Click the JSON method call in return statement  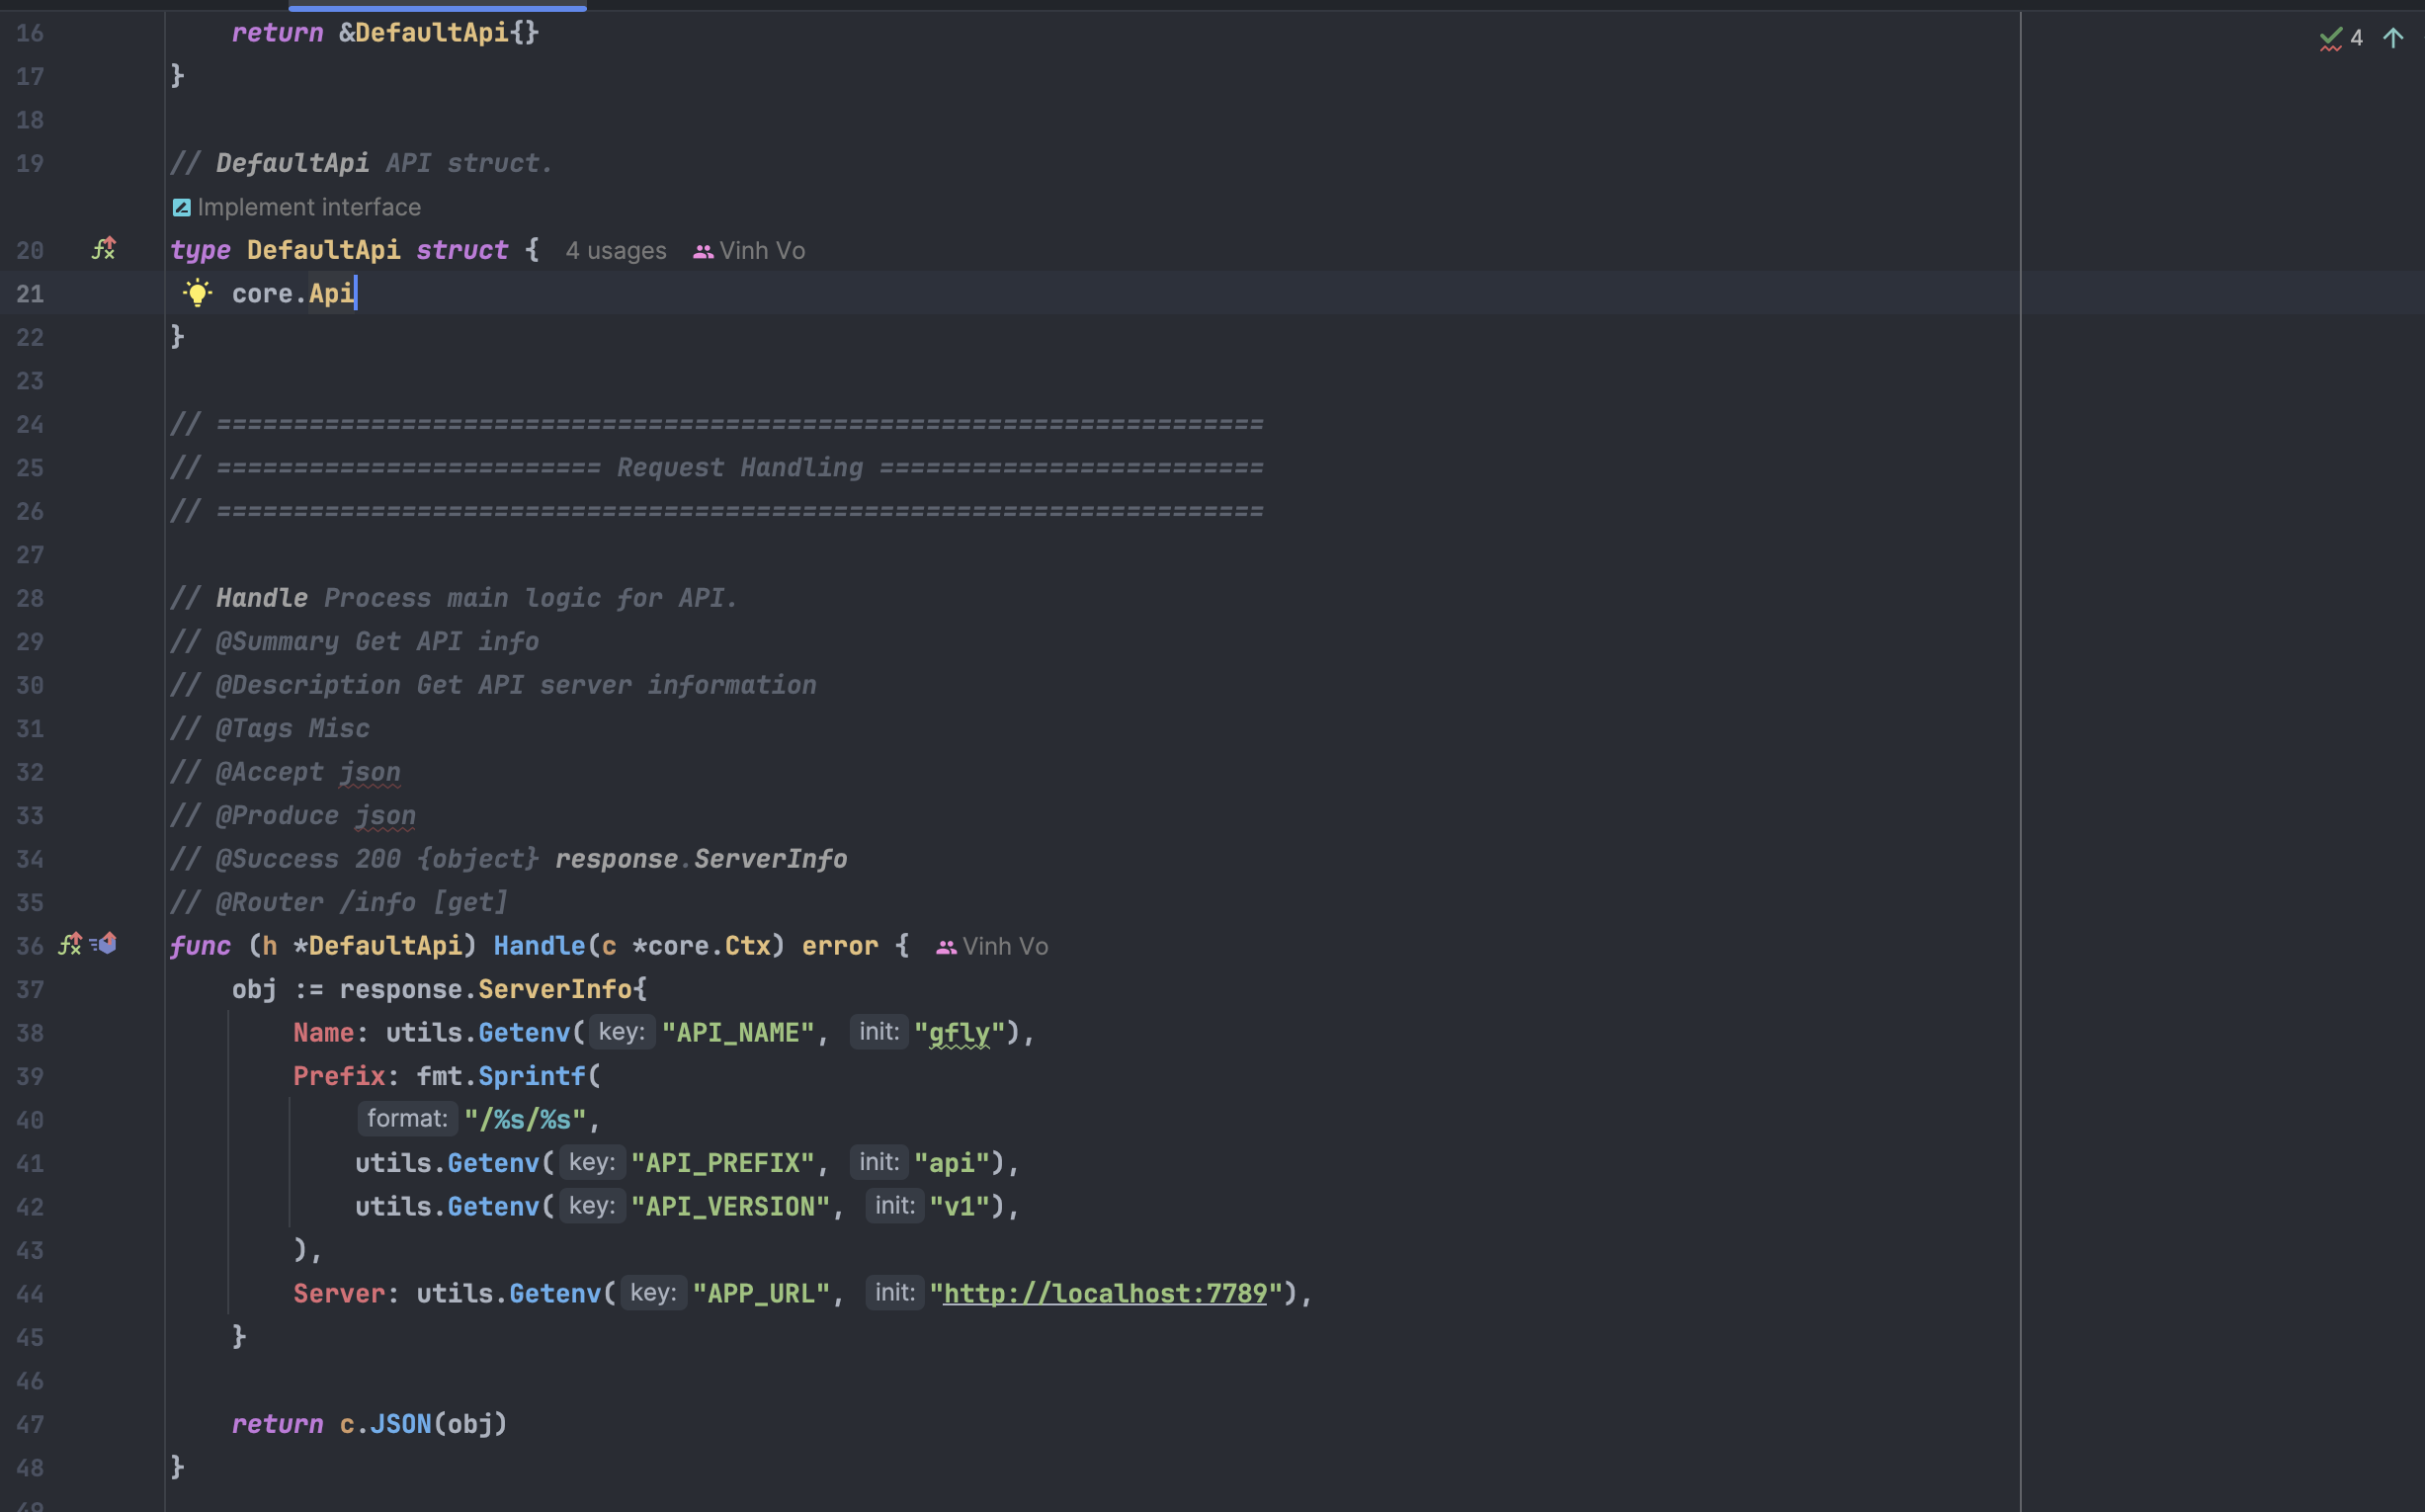click(400, 1424)
